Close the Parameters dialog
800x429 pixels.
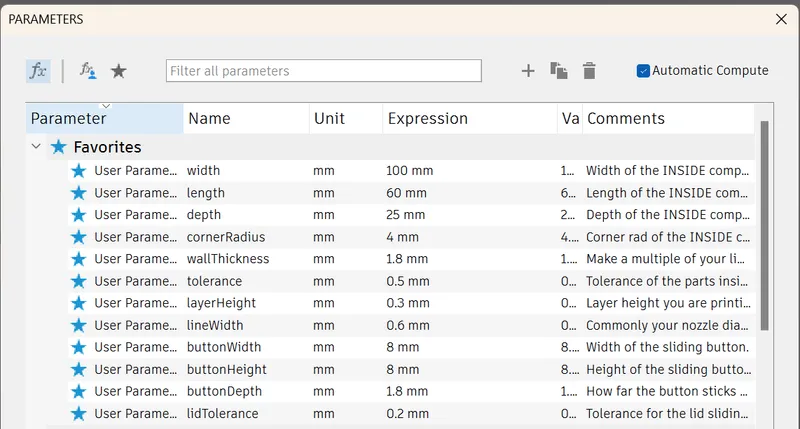(x=781, y=19)
